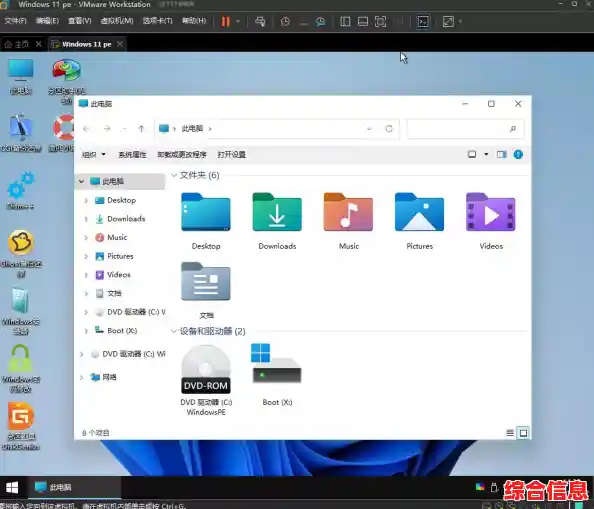Image resolution: width=594 pixels, height=509 pixels.
Task: Pause the virtual machine in VMware toolbar
Action: [226, 22]
